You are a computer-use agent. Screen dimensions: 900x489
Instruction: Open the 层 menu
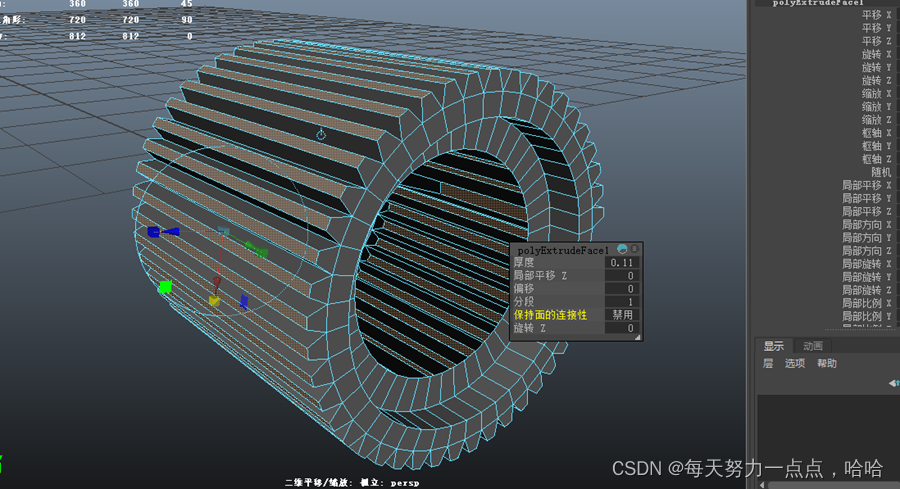768,363
